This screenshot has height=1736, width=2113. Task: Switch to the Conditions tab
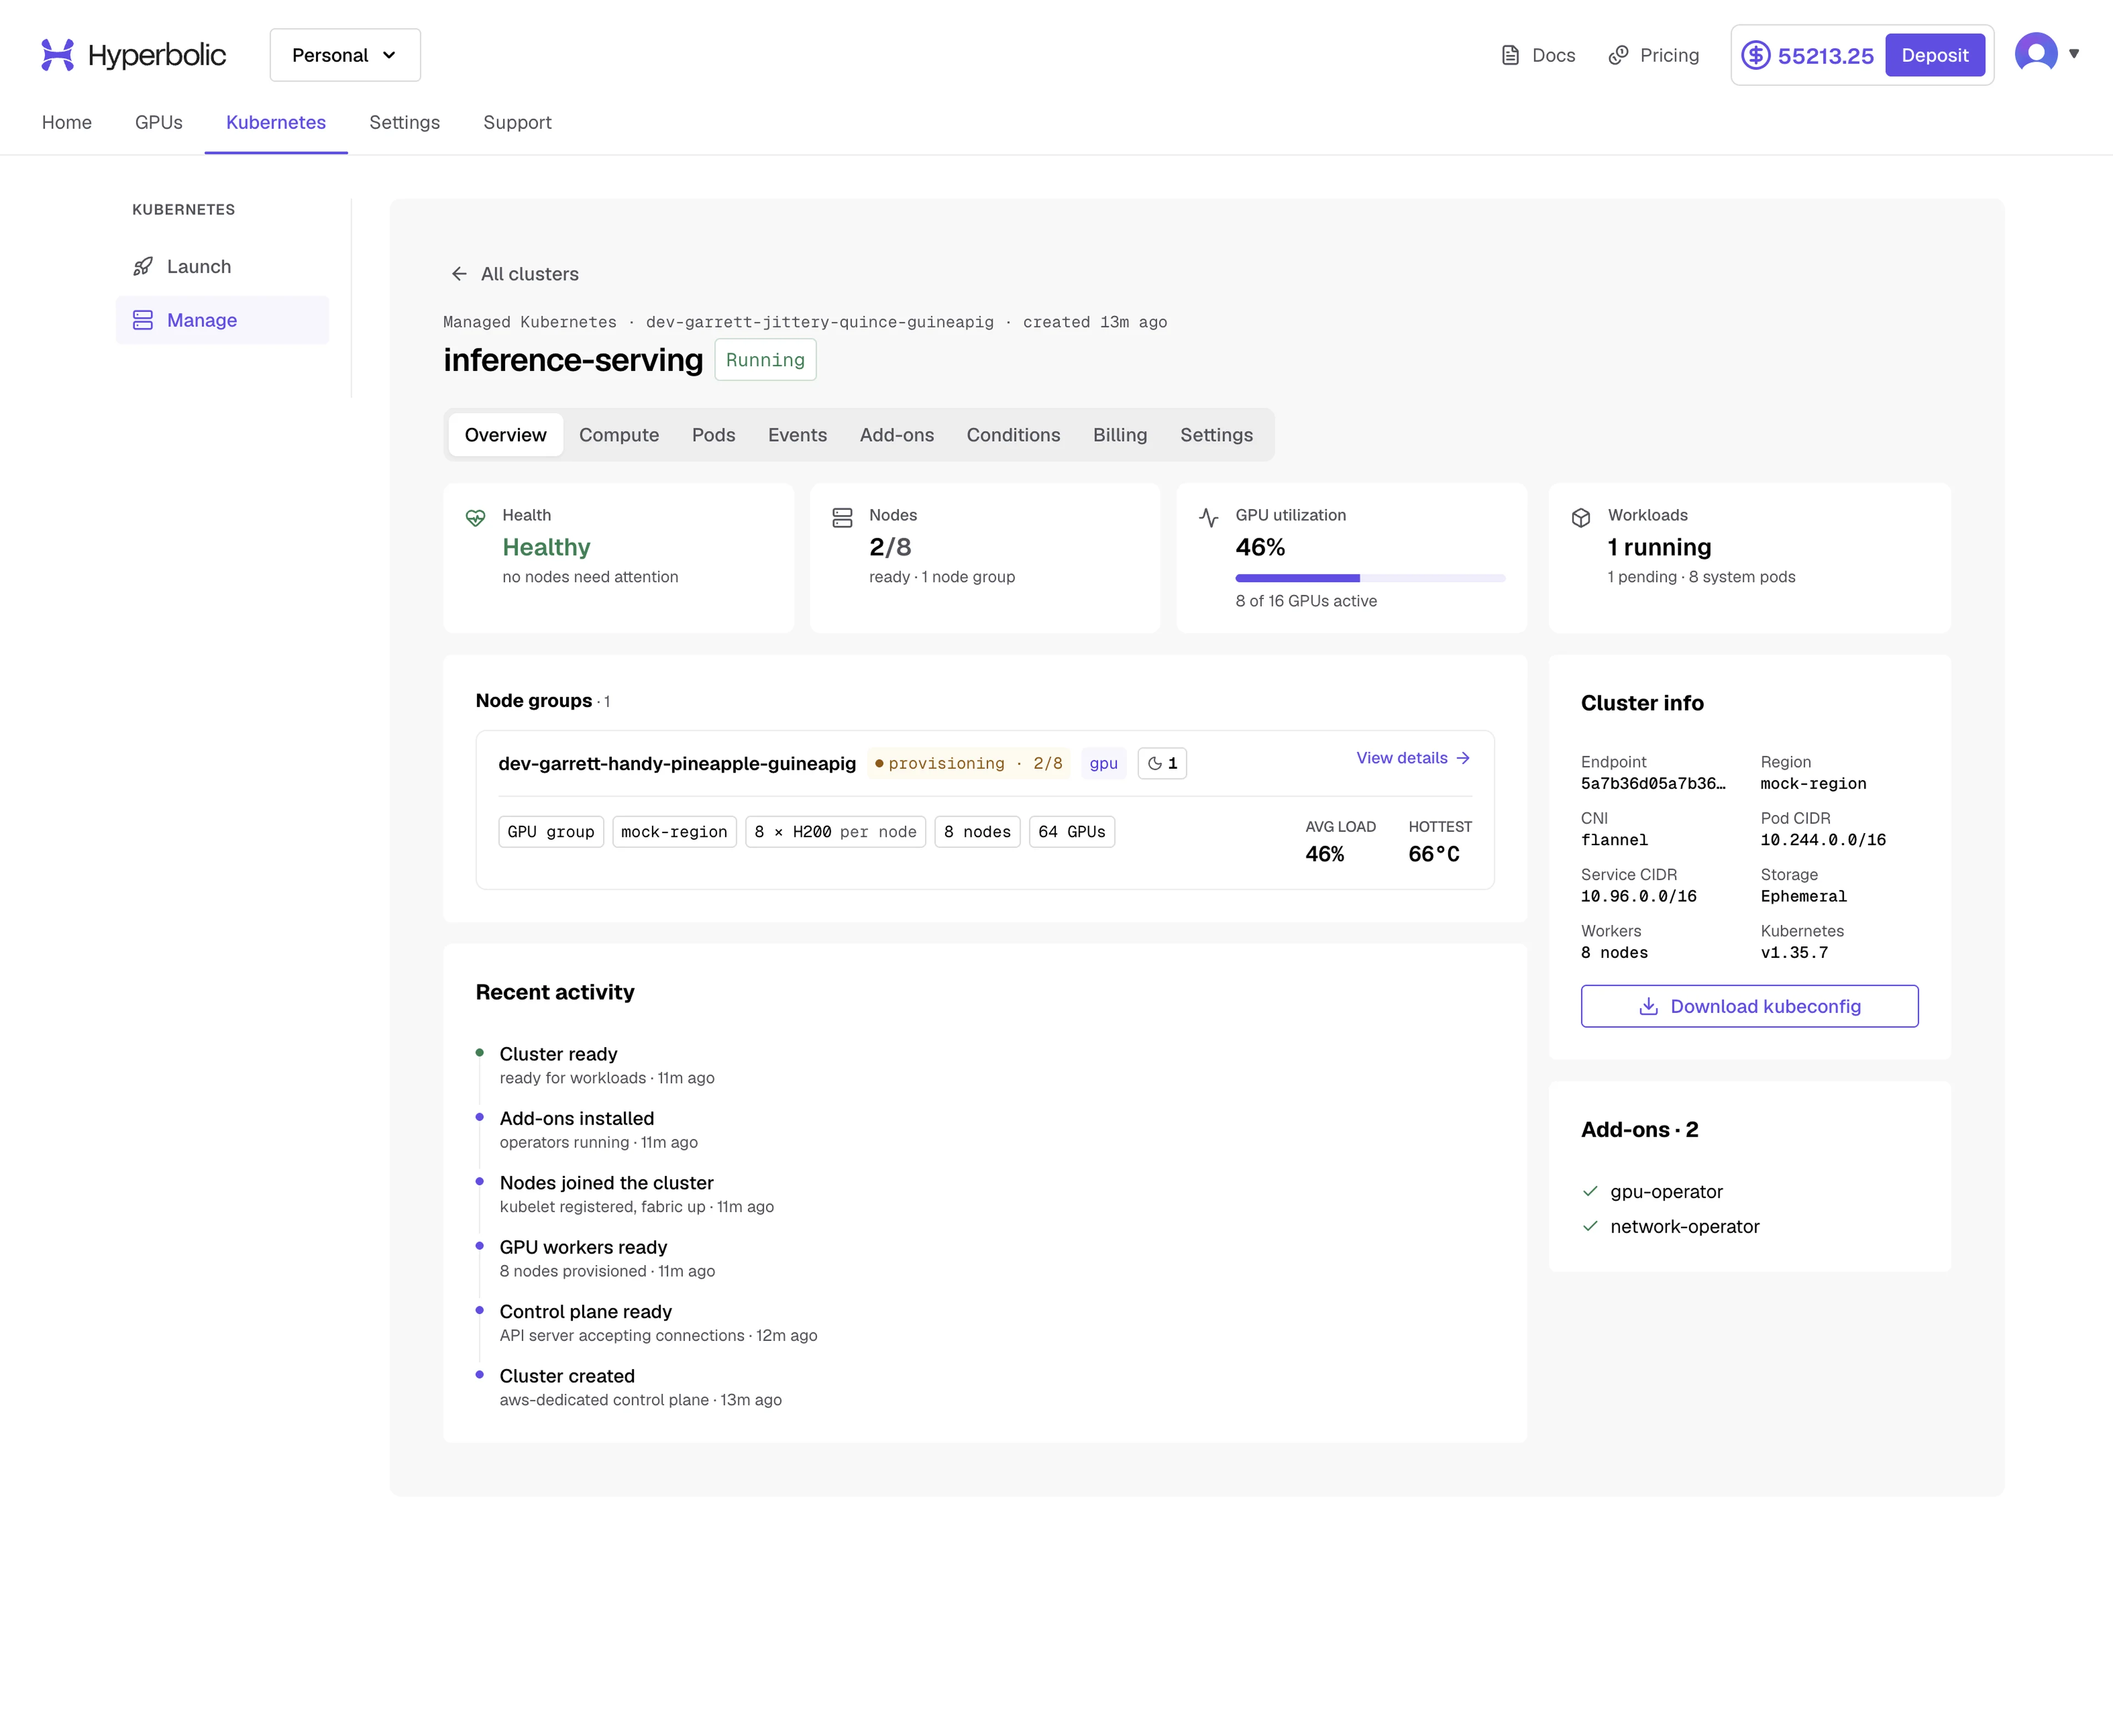pos(1013,435)
